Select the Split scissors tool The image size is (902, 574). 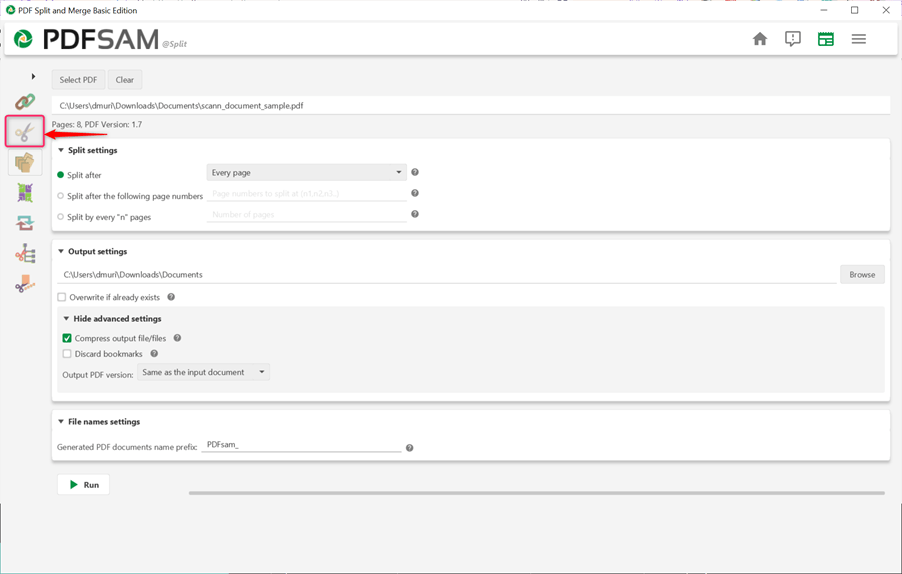25,132
